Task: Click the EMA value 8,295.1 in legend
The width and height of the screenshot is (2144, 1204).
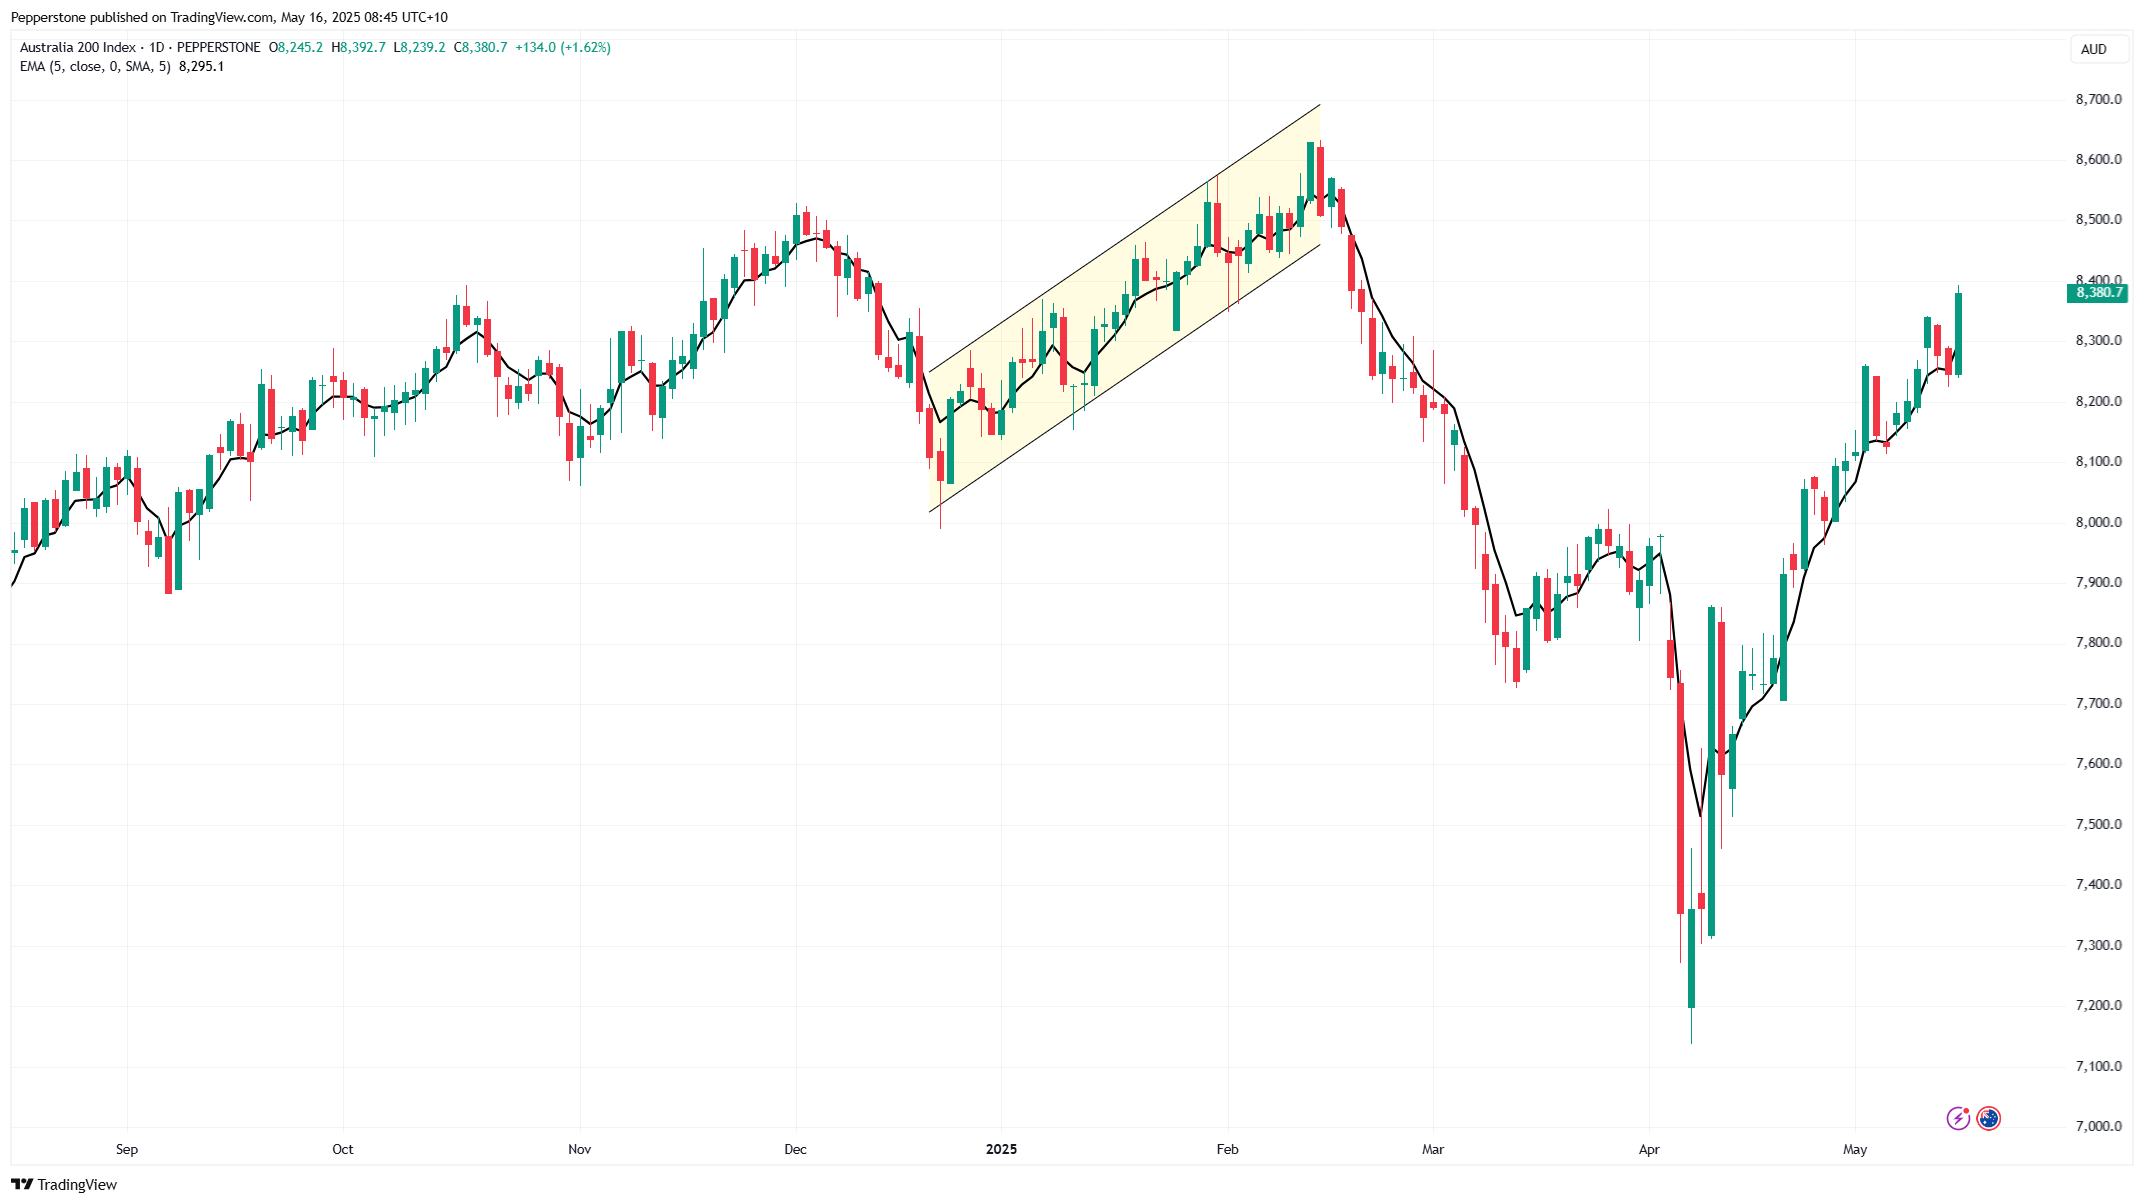Action: click(201, 66)
